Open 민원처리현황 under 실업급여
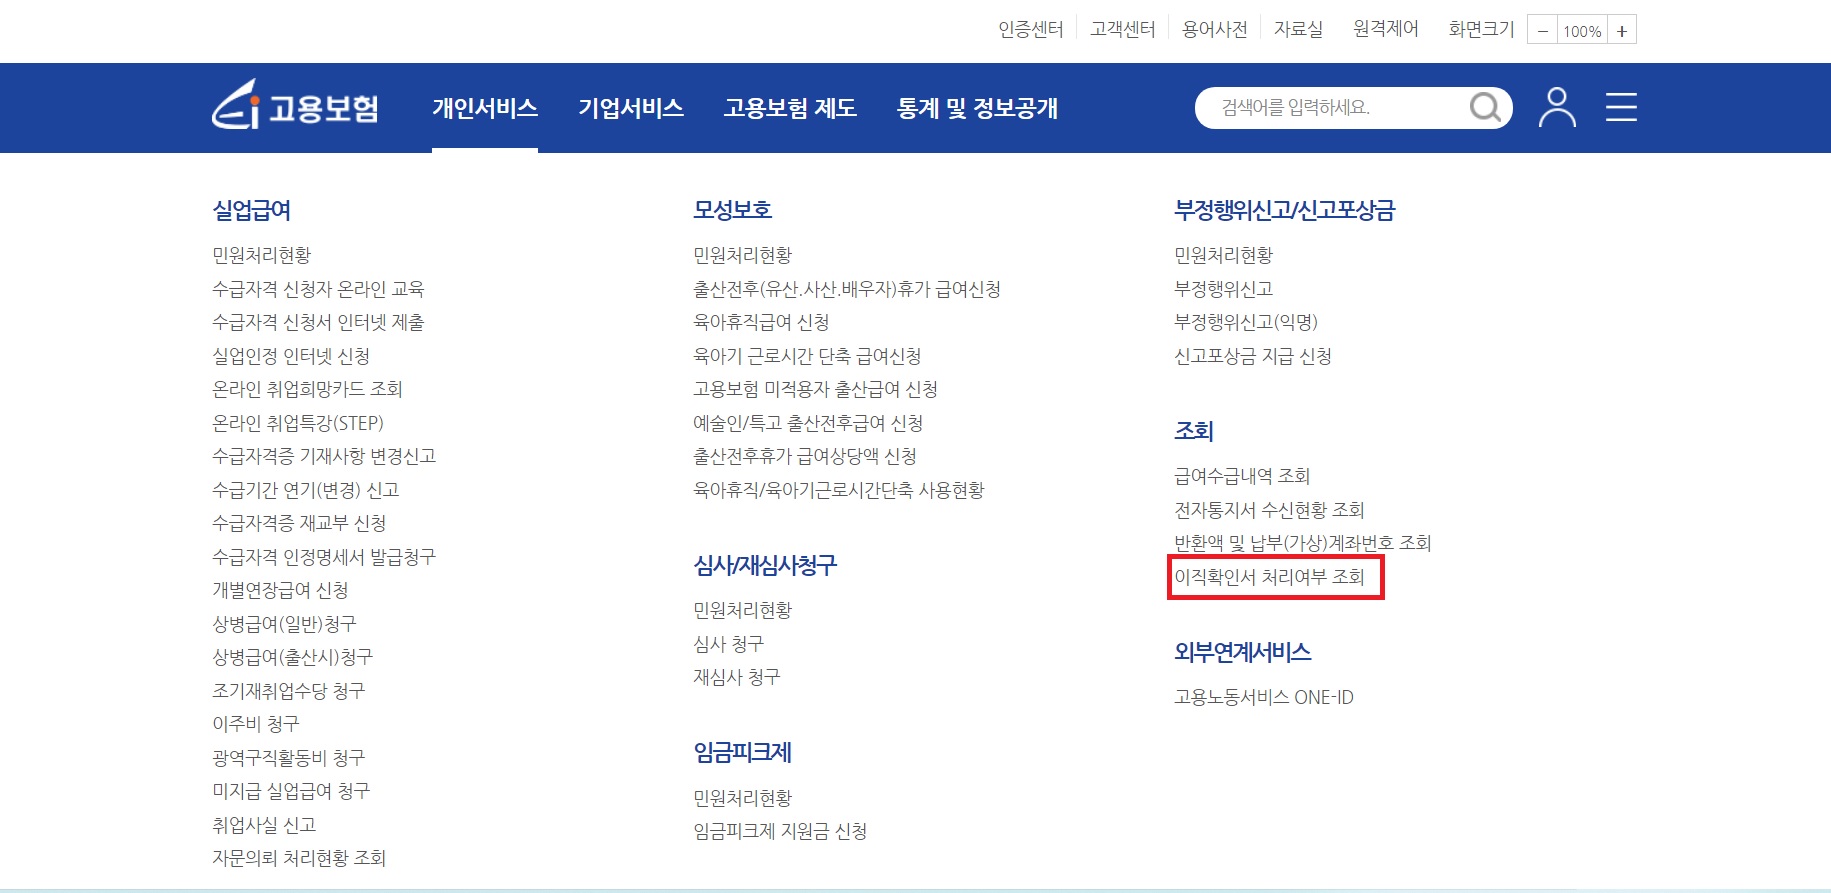The width and height of the screenshot is (1831, 893). click(x=262, y=255)
